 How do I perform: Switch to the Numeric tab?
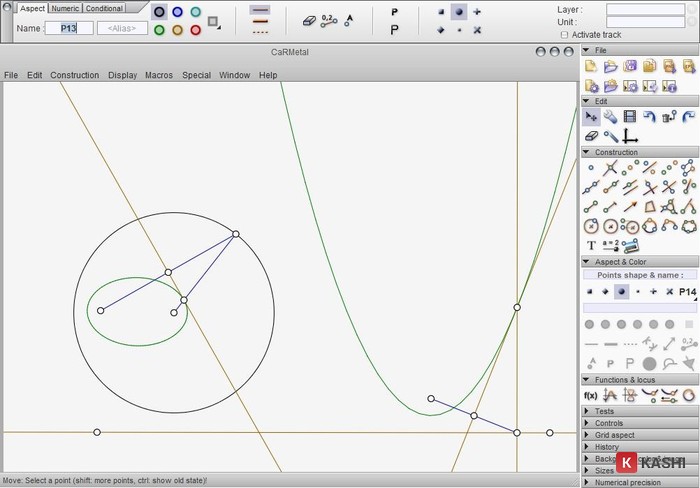[x=65, y=8]
